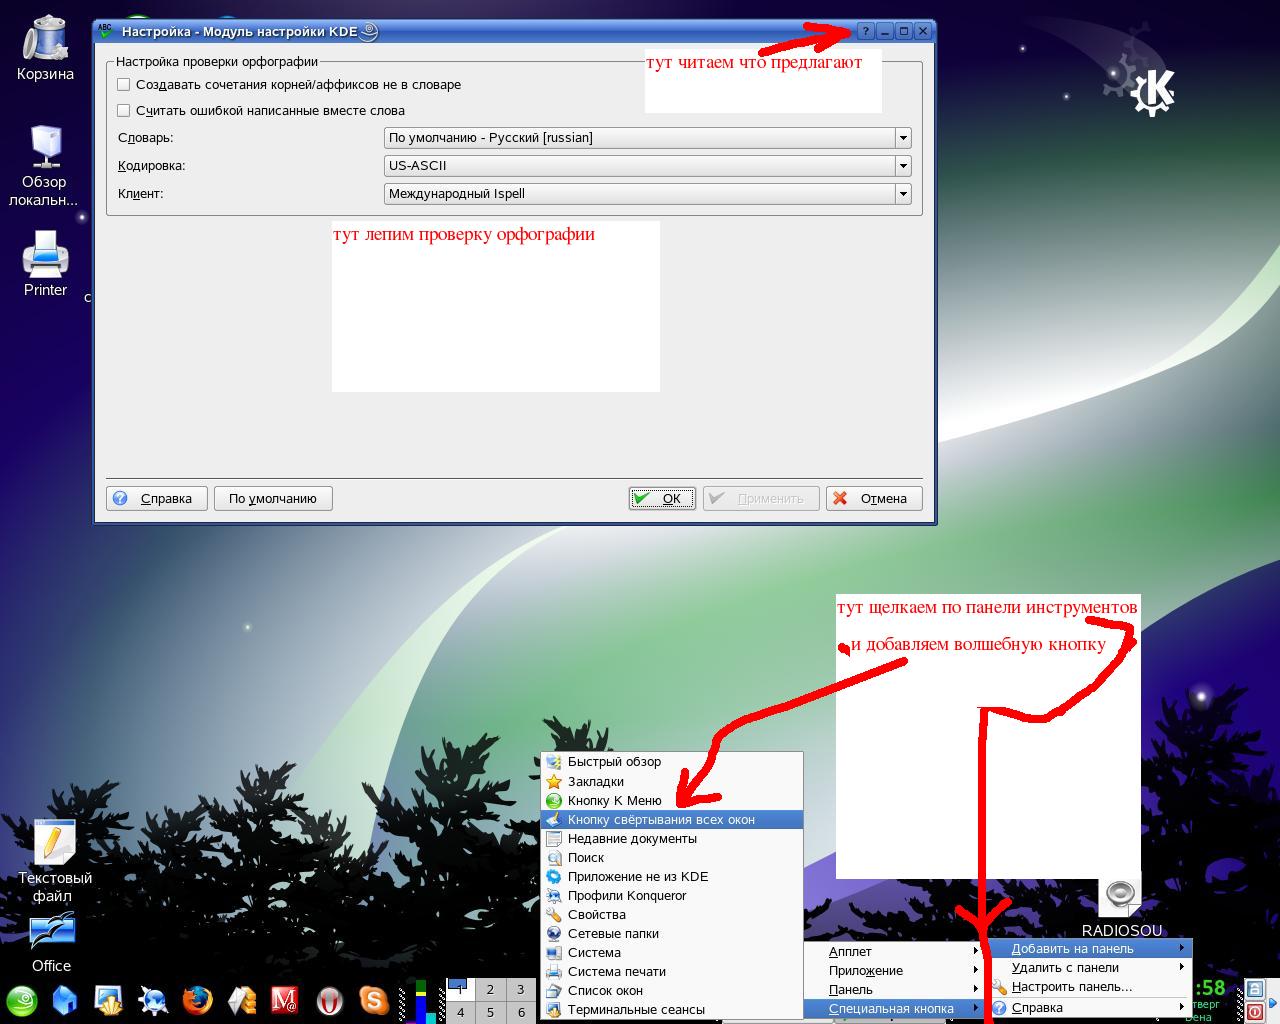Click the Справка button in dialog
This screenshot has height=1024, width=1280.
(x=157, y=498)
